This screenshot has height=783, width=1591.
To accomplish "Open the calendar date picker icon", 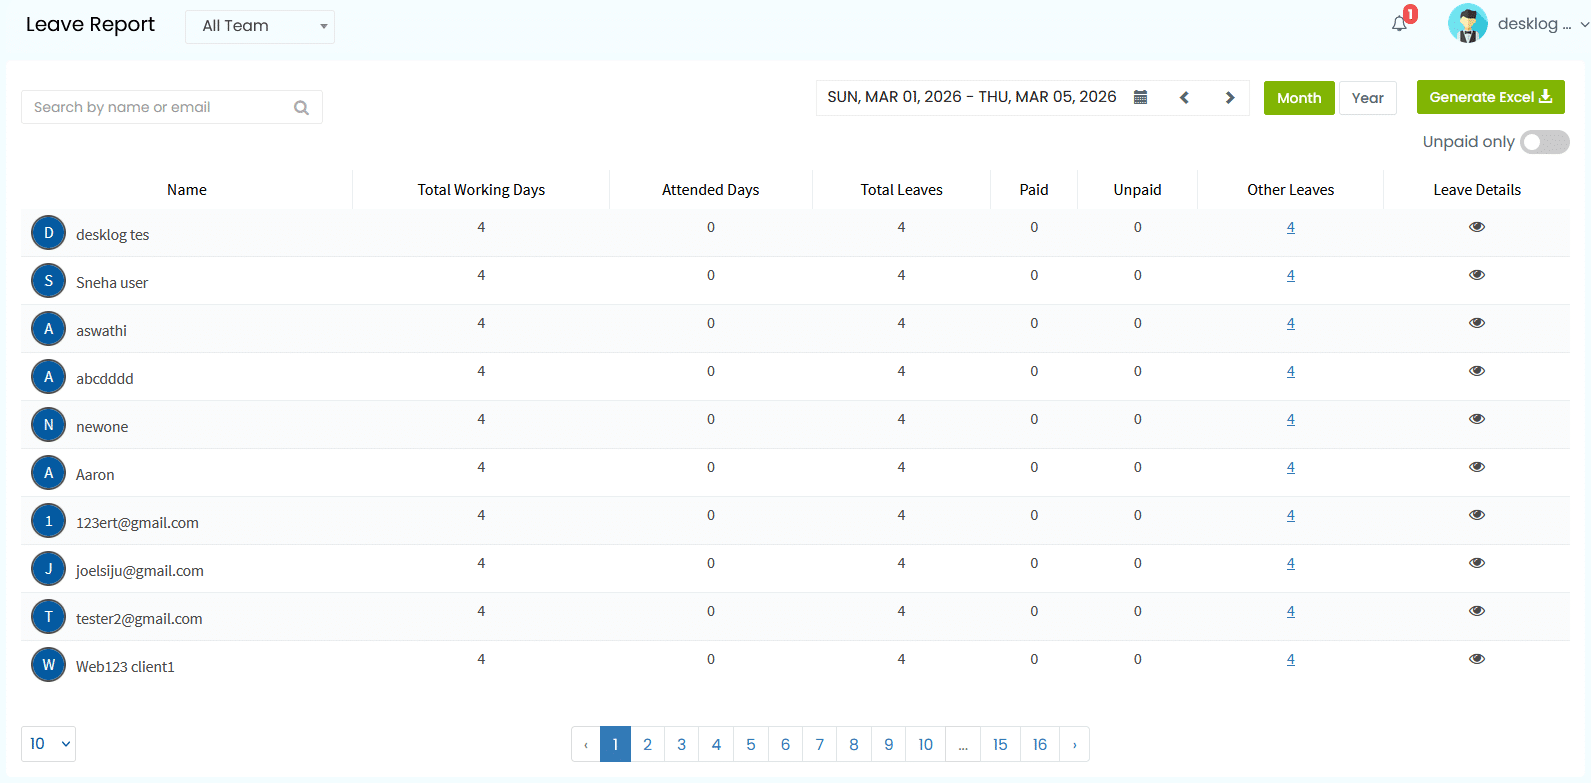I will 1140,97.
